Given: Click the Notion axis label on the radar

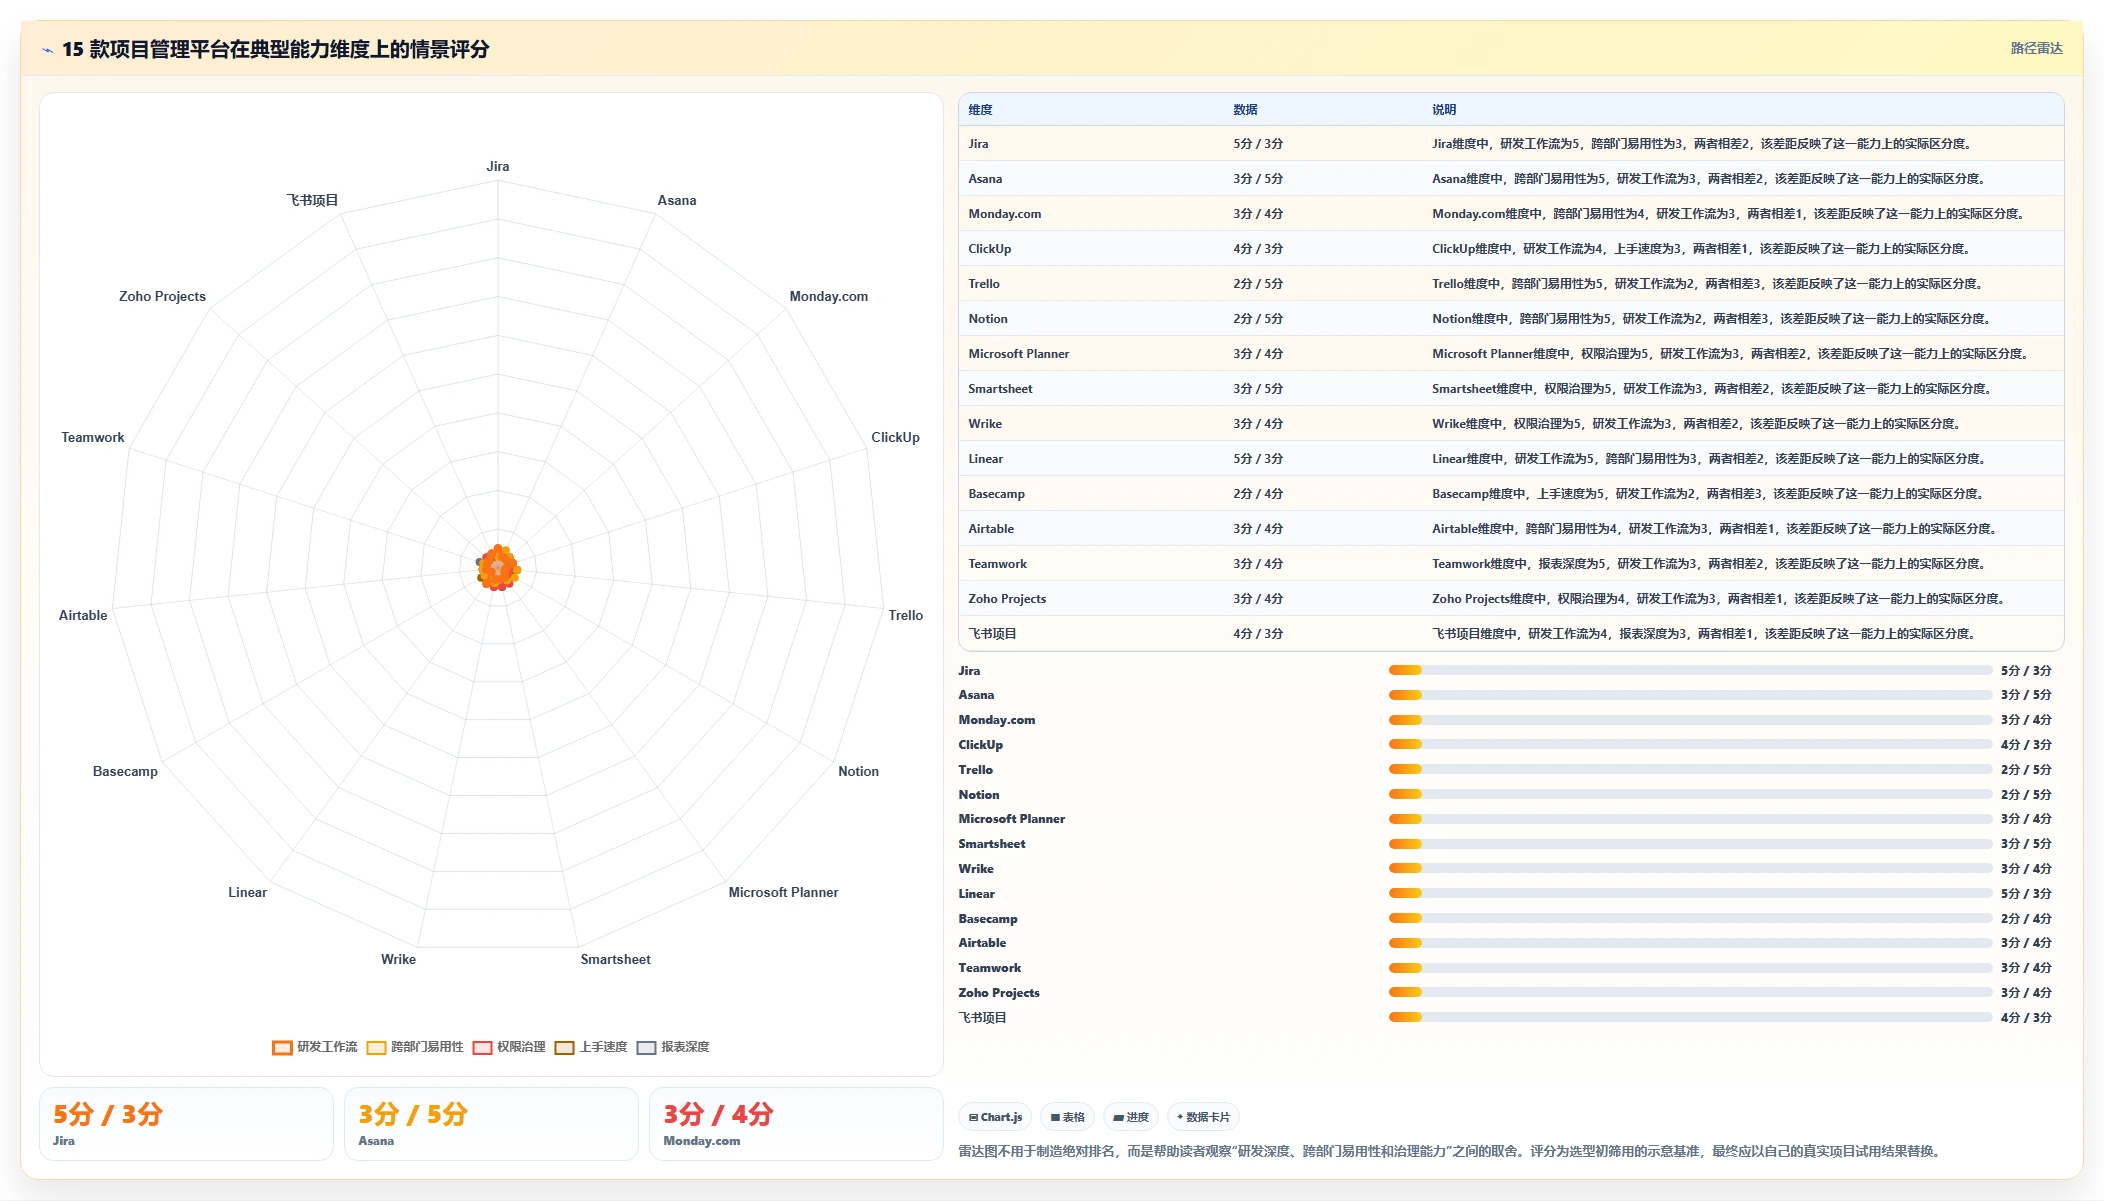Looking at the screenshot, I should tap(858, 772).
